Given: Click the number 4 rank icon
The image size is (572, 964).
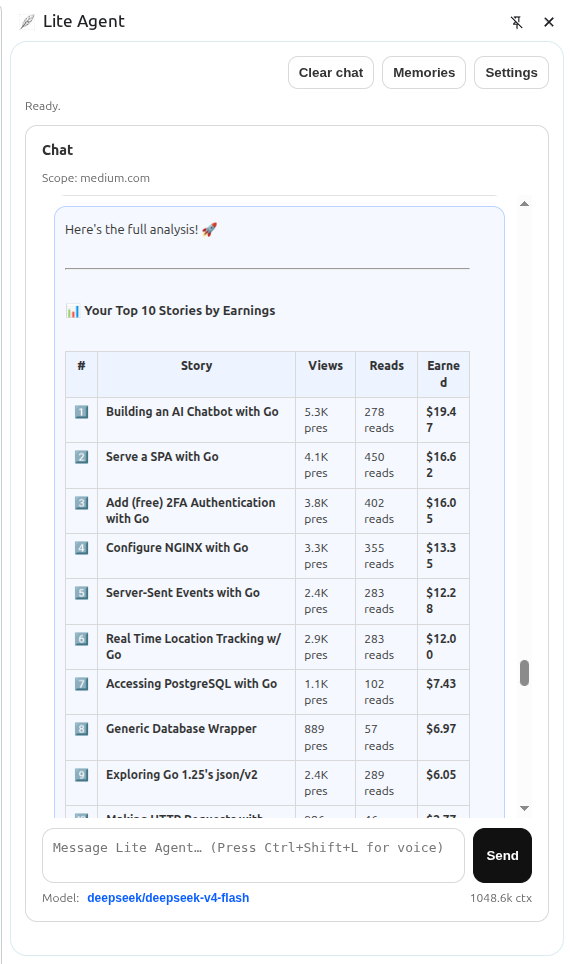Looking at the screenshot, I should [81, 548].
